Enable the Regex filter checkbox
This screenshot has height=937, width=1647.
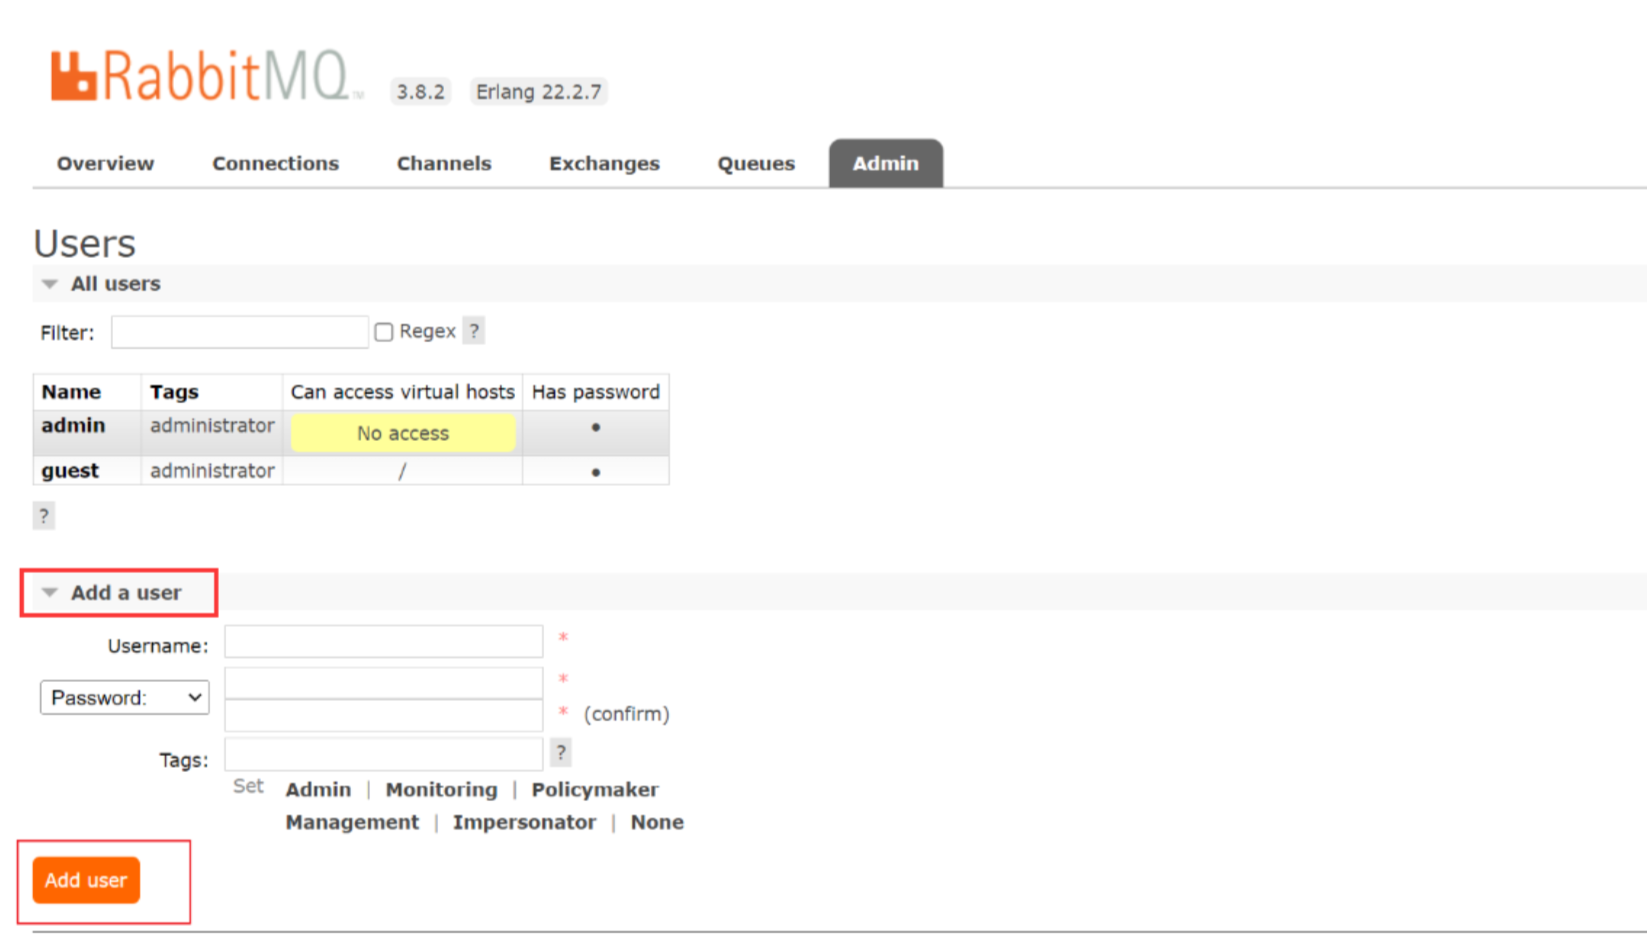click(x=384, y=332)
